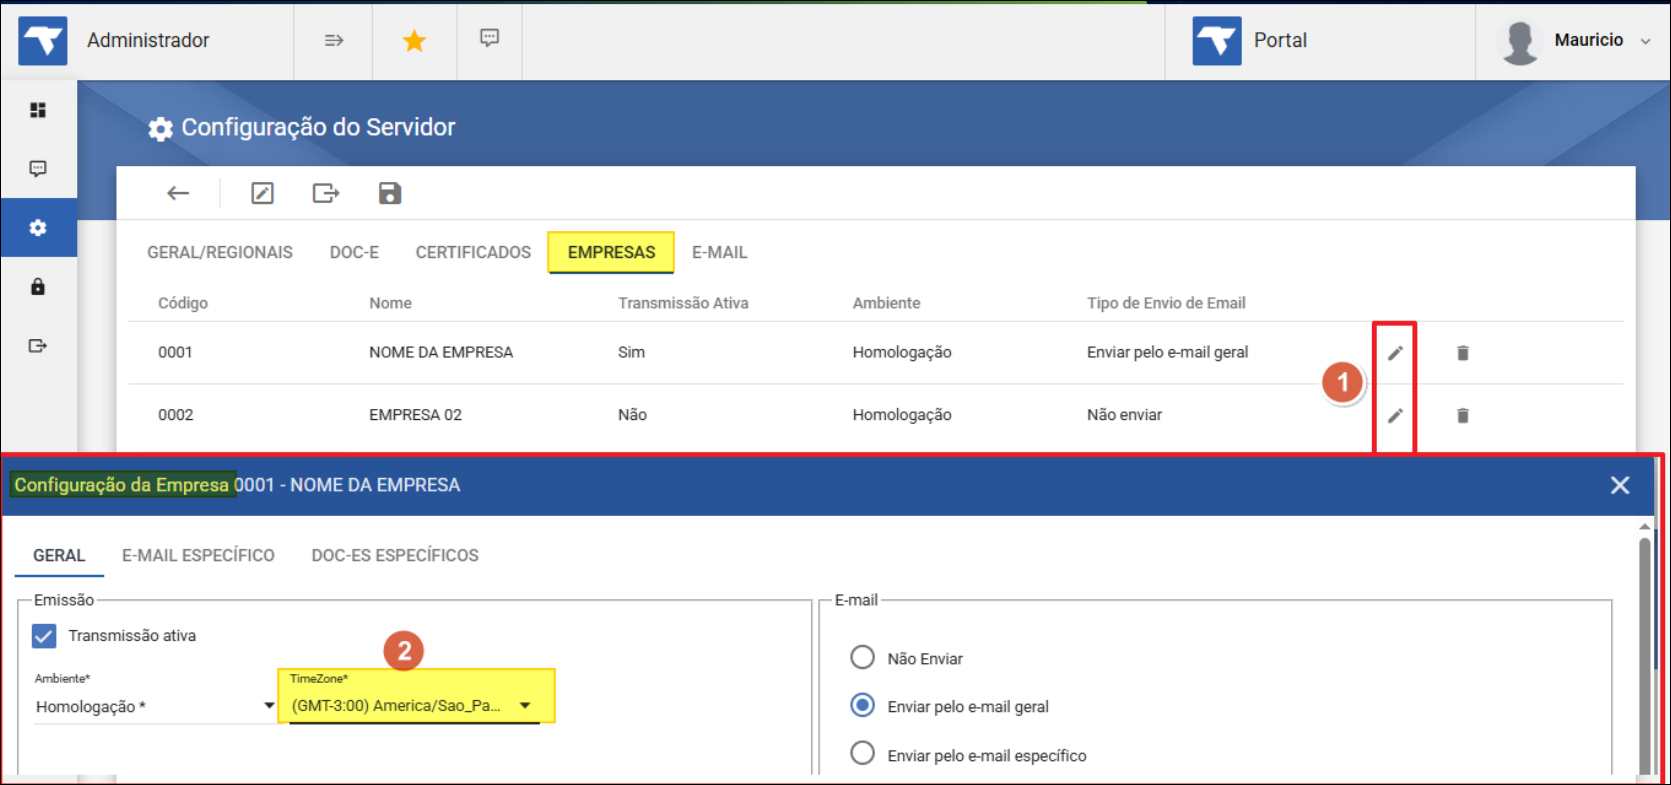Click the export icon in the toolbar

(x=326, y=193)
